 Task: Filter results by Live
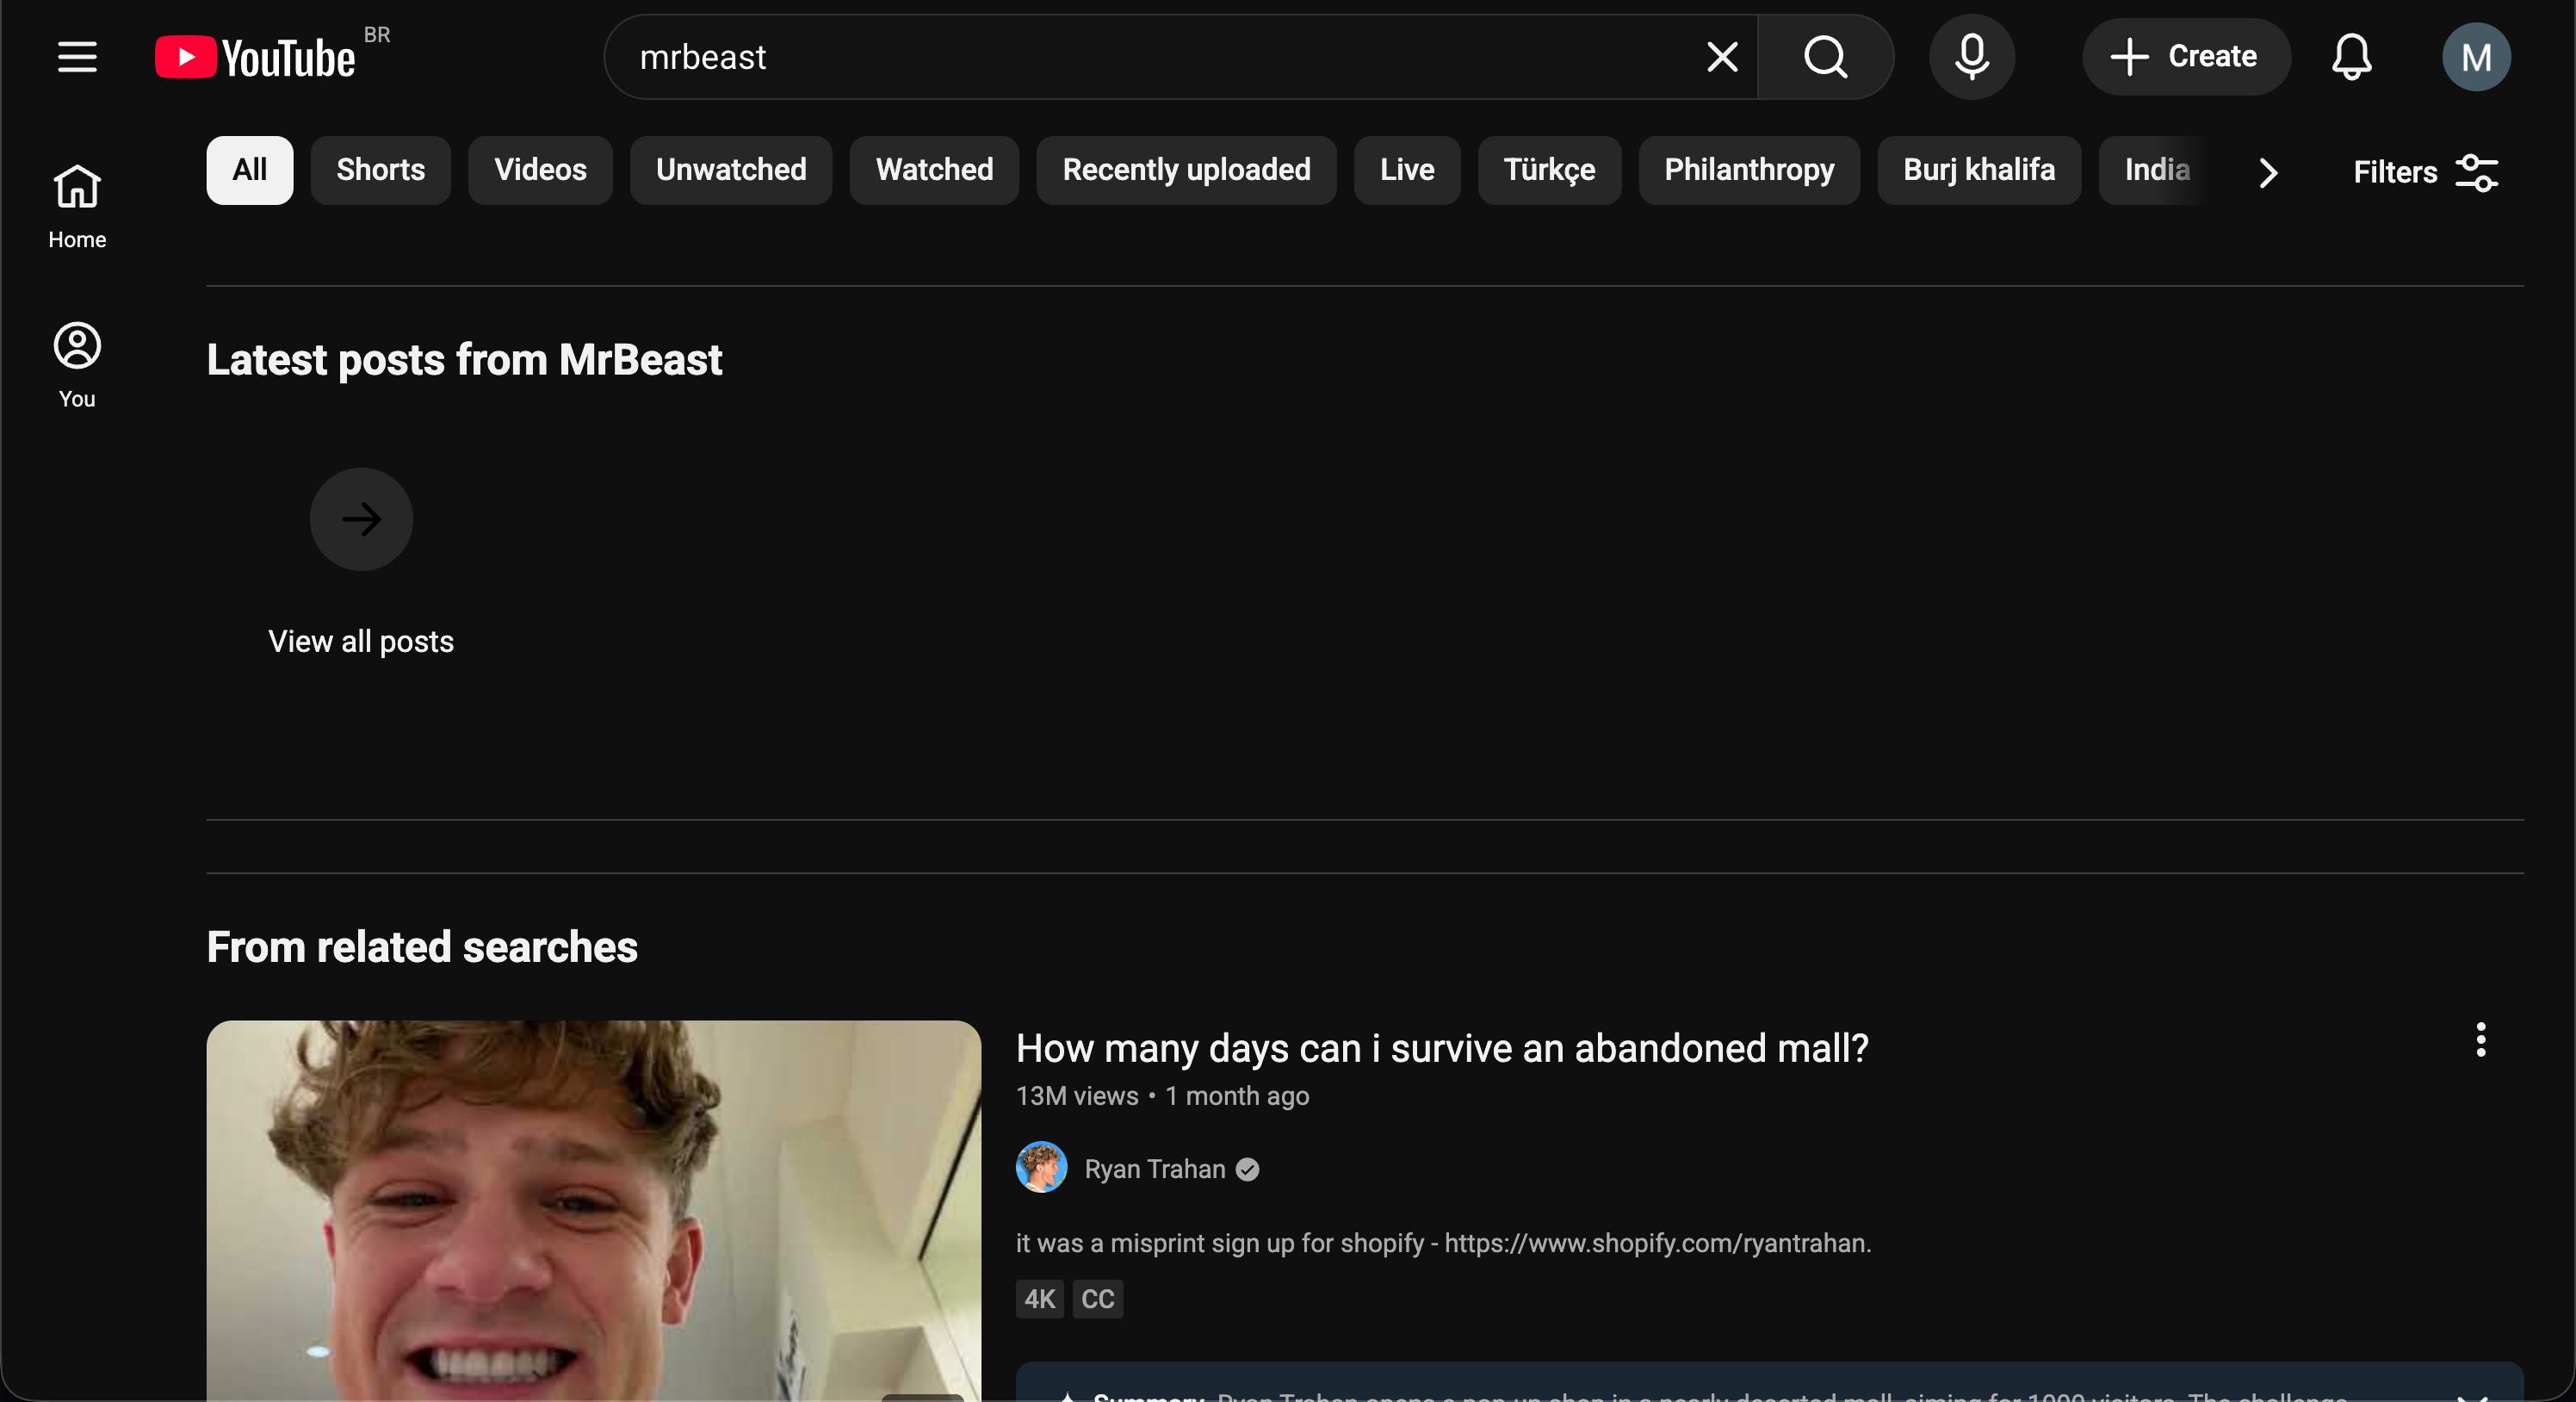click(1407, 170)
